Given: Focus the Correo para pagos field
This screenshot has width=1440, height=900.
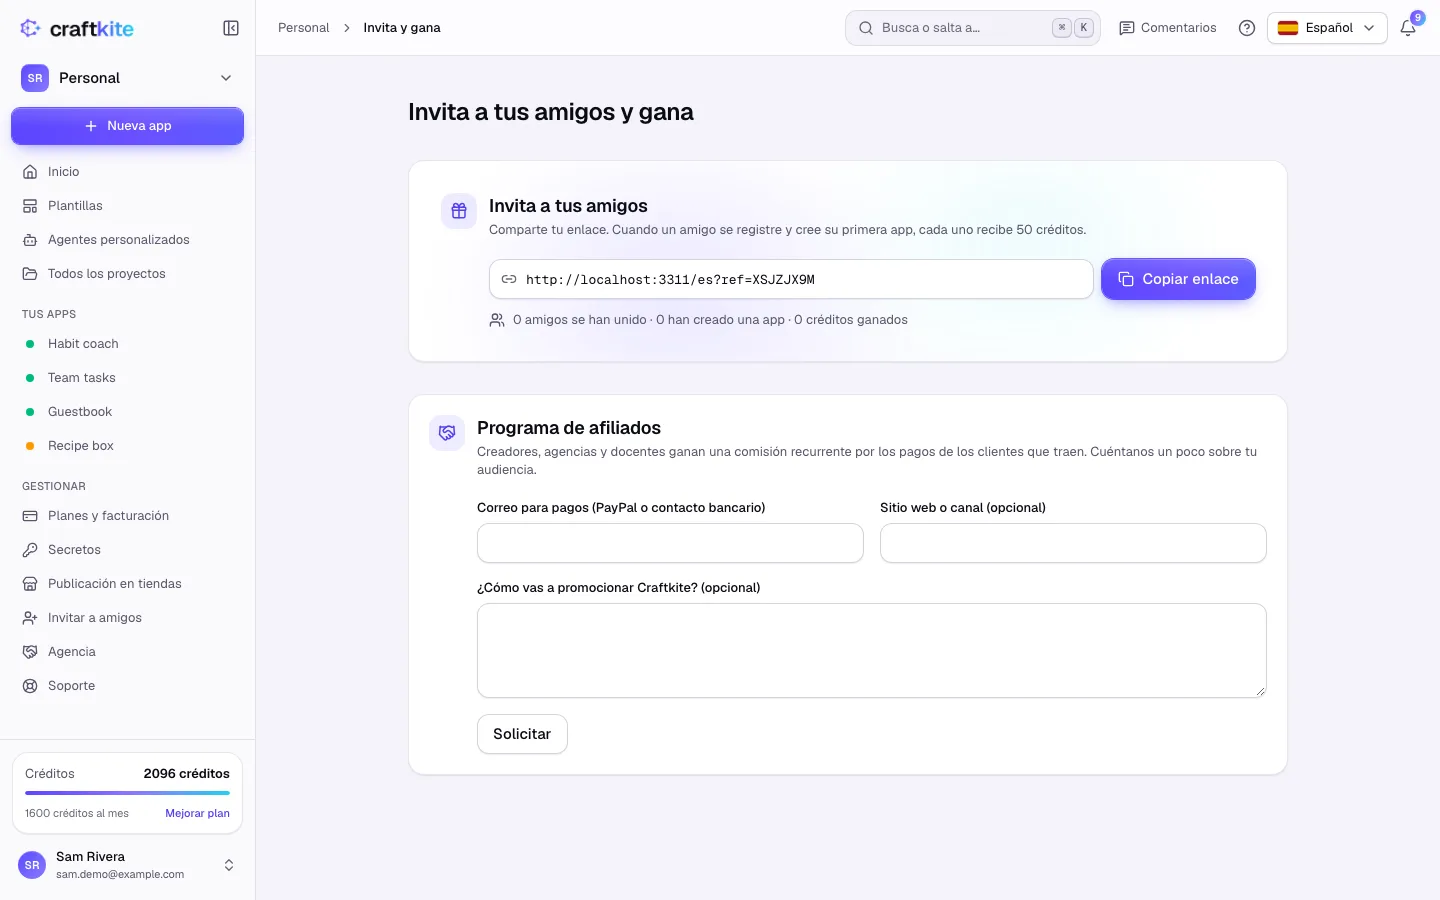Looking at the screenshot, I should pyautogui.click(x=670, y=543).
